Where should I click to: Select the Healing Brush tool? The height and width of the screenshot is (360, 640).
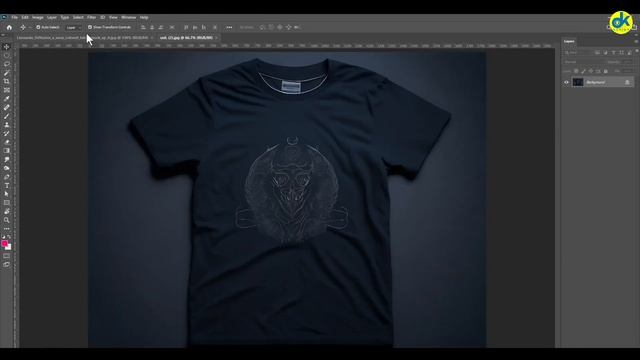tap(7, 107)
